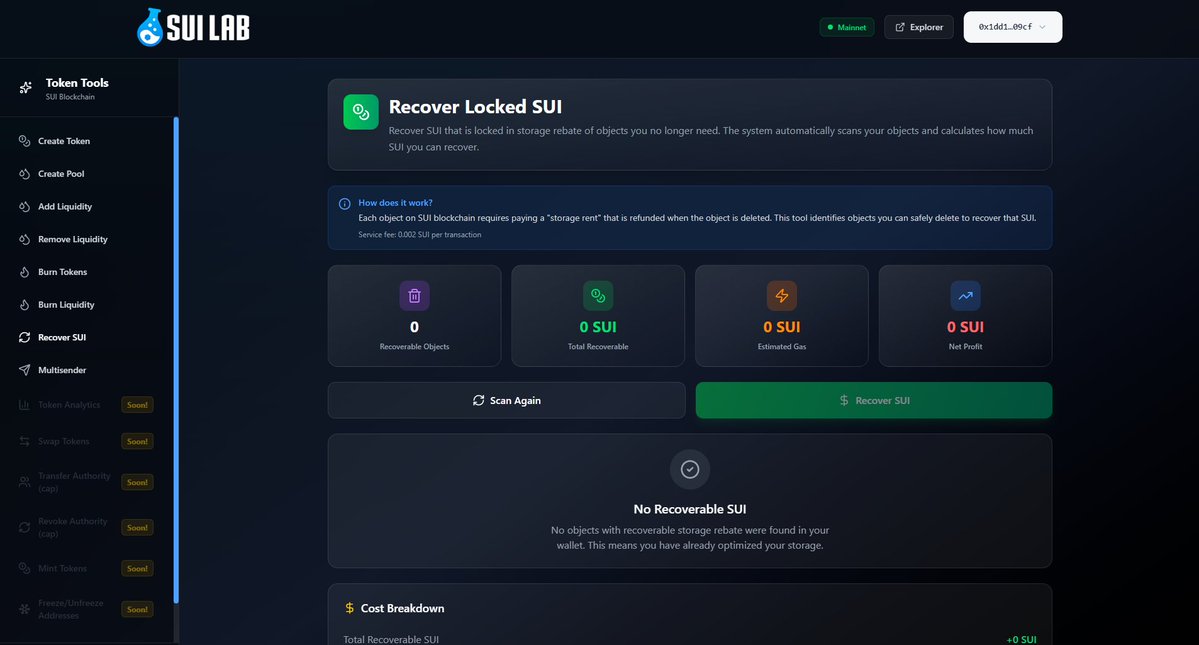Screen dimensions: 1199x645
Task: Click the Soon badge next to Token Analytics
Action: tap(137, 405)
